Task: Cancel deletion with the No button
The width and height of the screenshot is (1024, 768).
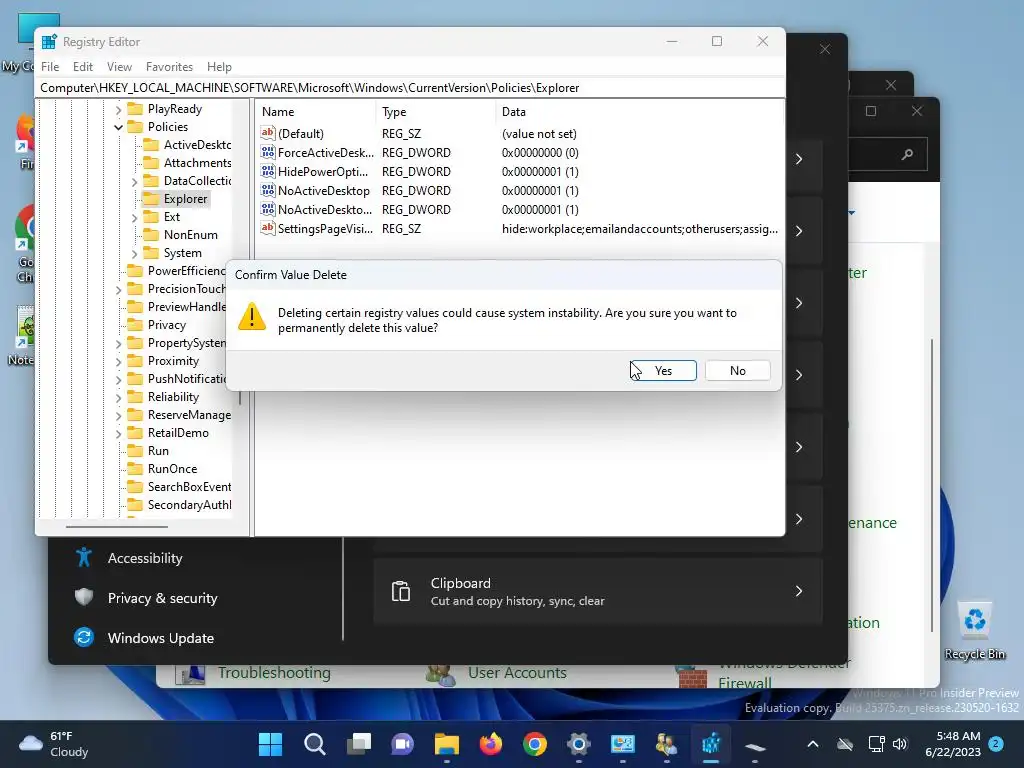Action: (x=737, y=370)
